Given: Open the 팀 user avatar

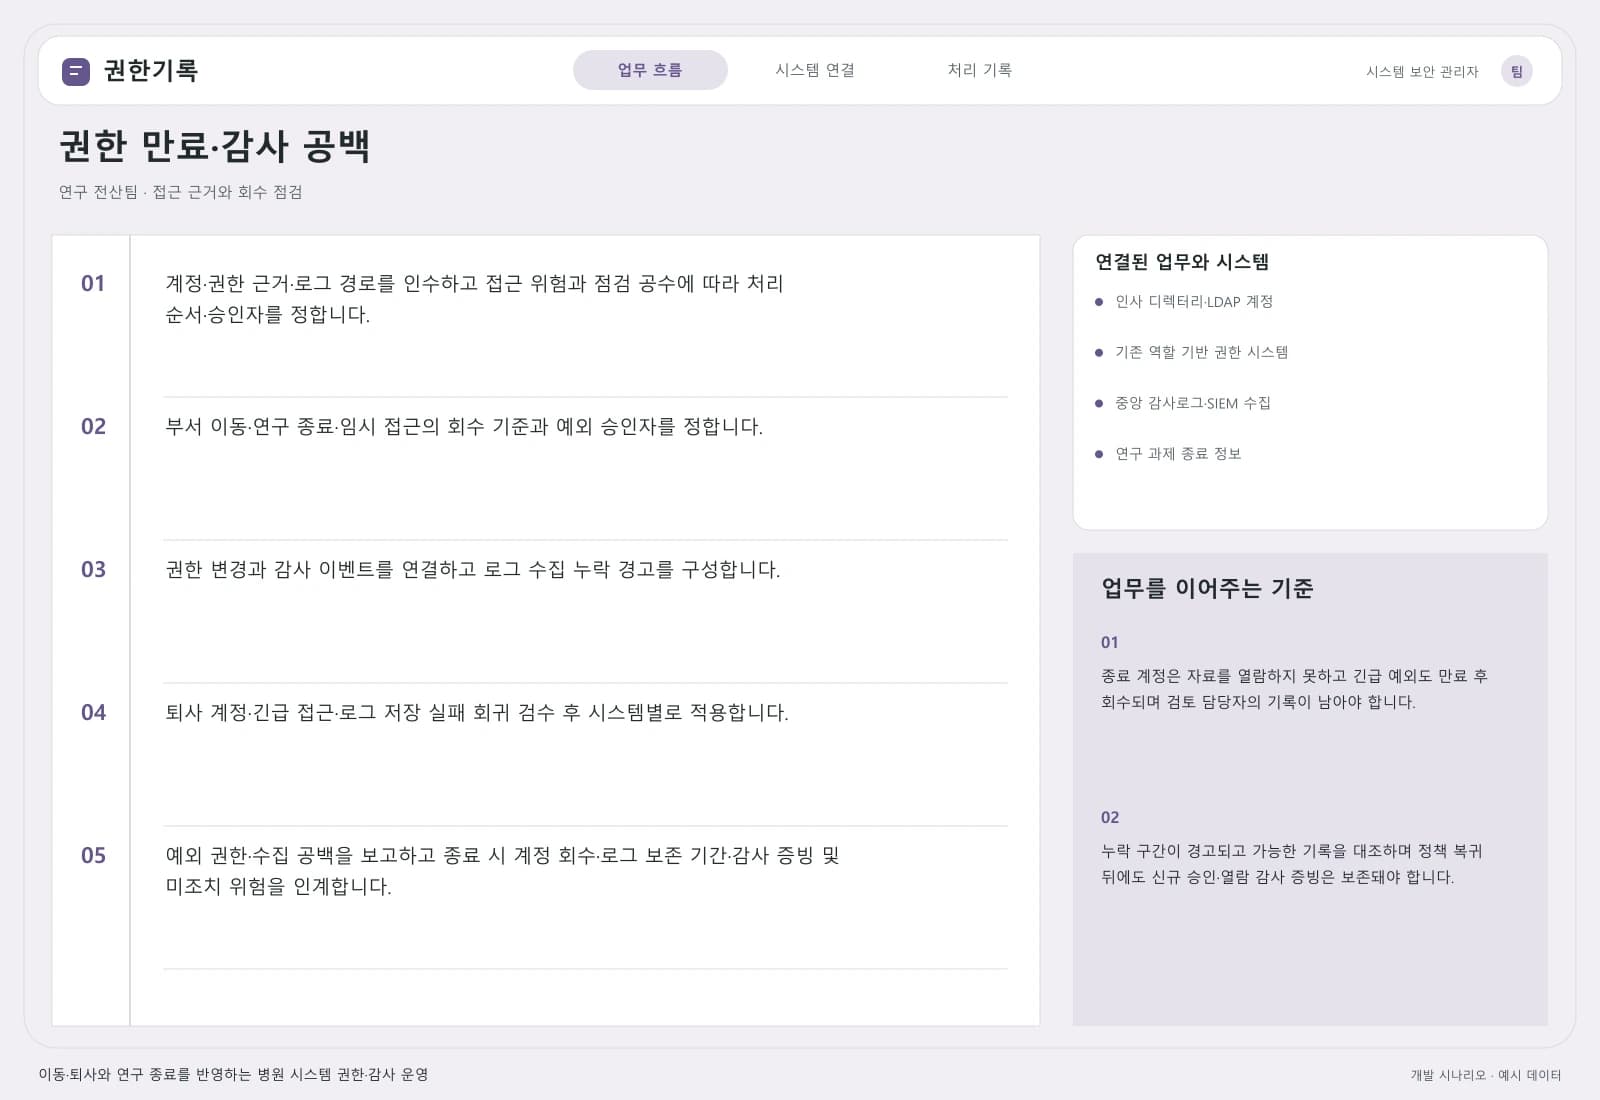Looking at the screenshot, I should [x=1516, y=71].
